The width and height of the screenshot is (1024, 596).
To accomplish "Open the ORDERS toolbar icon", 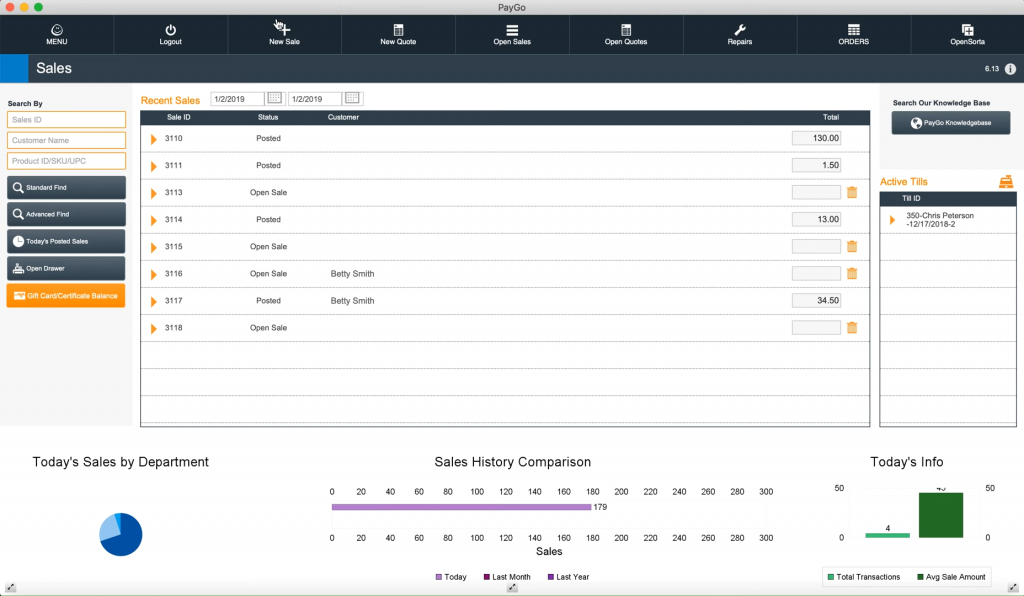I will coord(854,33).
